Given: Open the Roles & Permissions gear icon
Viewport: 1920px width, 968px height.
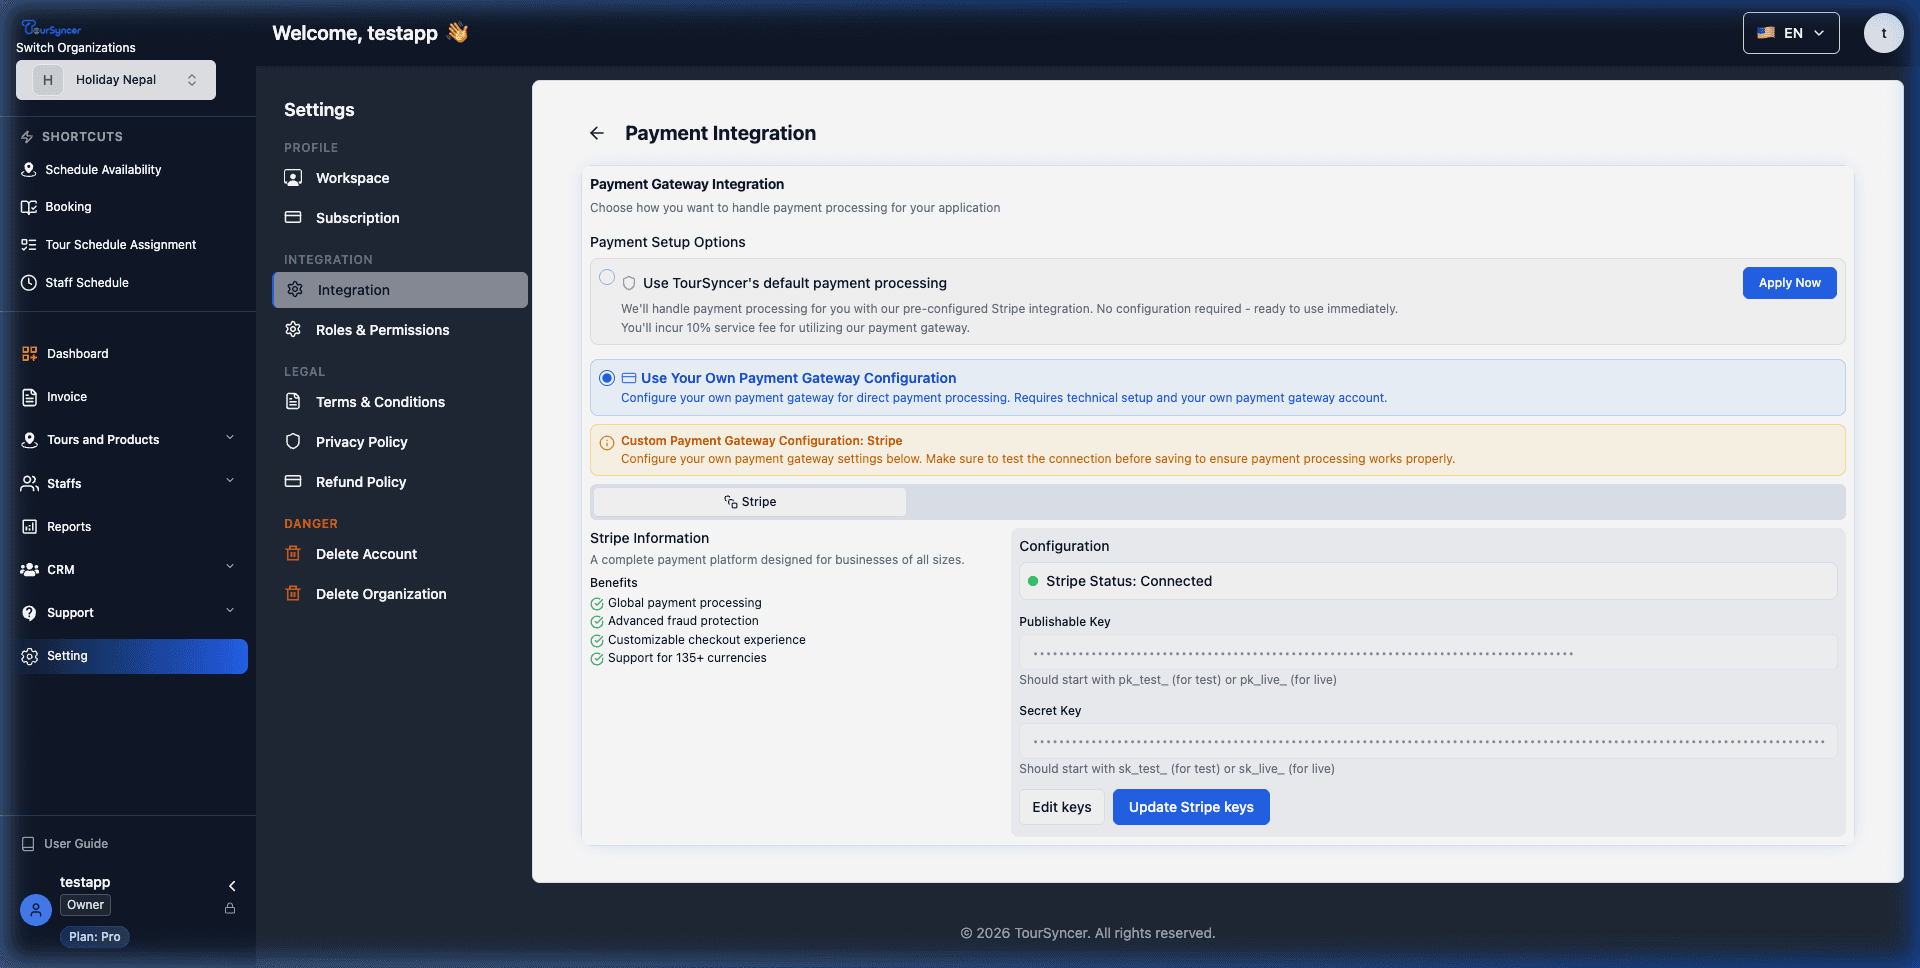Looking at the screenshot, I should 293,329.
